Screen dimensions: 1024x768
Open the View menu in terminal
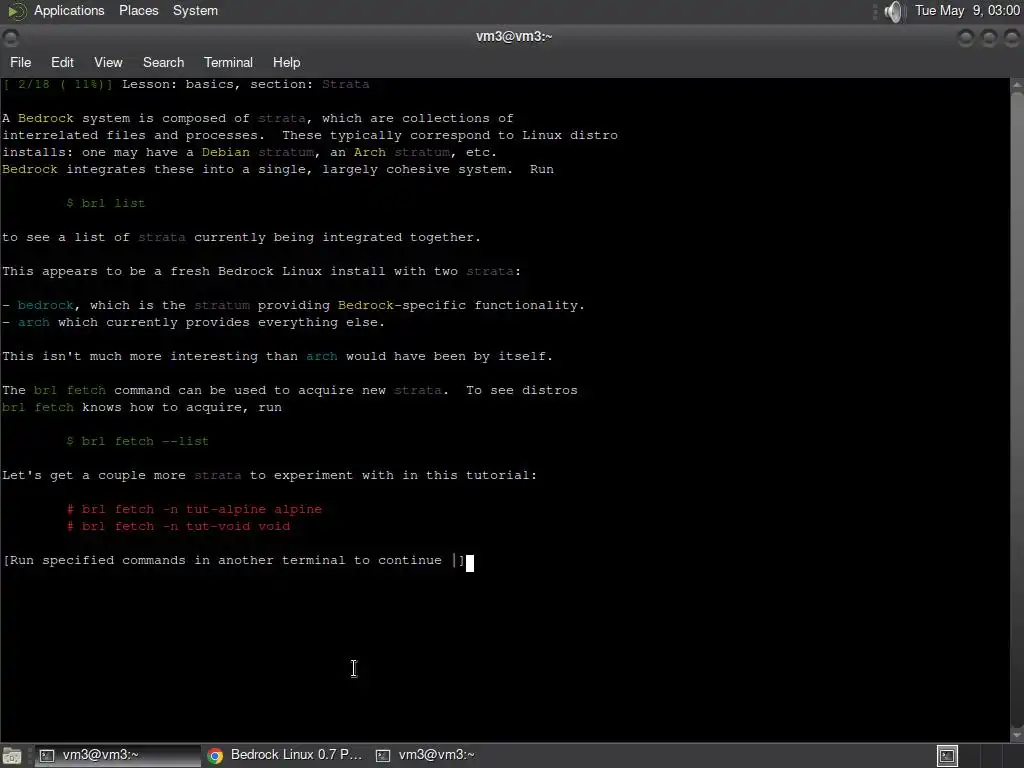pos(108,62)
